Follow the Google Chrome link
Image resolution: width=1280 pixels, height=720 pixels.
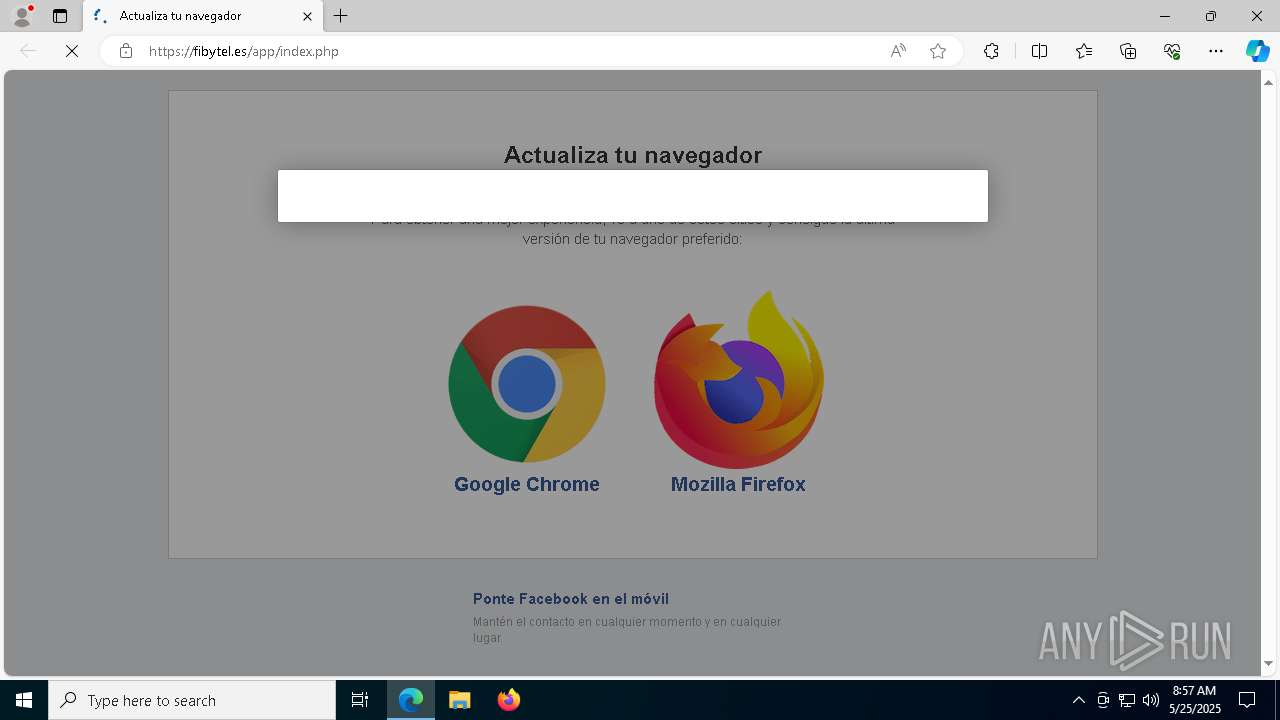click(x=527, y=484)
